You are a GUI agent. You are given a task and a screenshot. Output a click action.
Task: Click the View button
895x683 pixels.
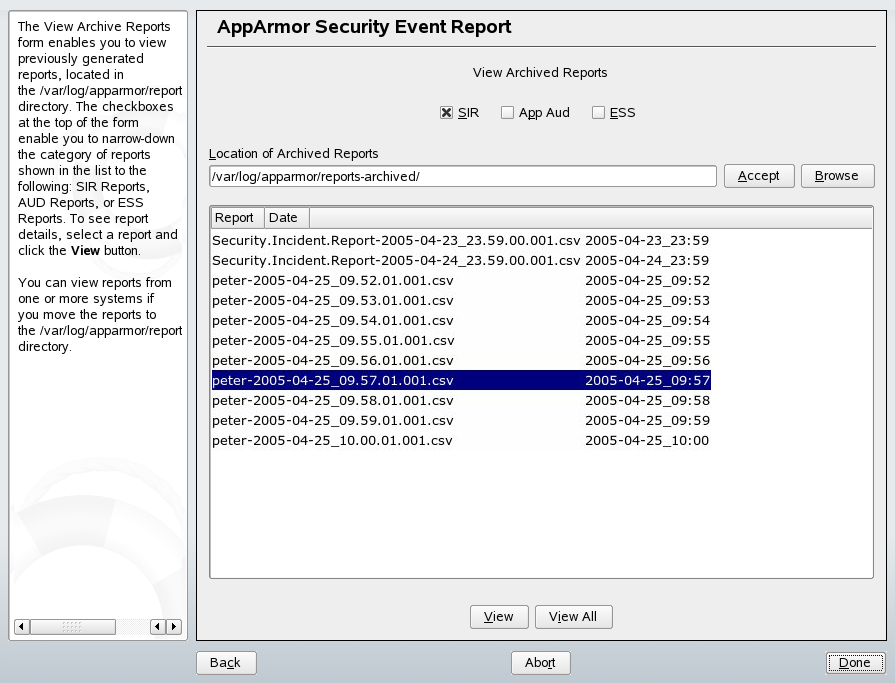(499, 617)
